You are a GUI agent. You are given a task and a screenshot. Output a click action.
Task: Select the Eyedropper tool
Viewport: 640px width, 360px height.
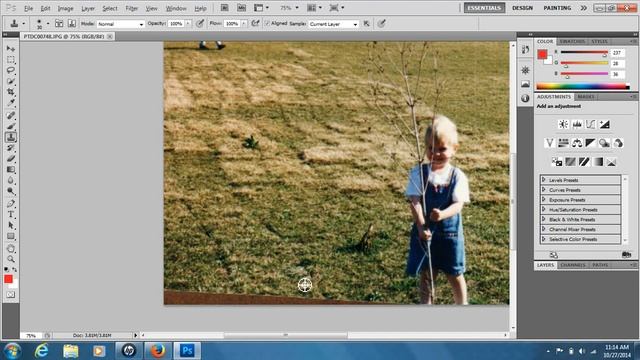[11, 102]
